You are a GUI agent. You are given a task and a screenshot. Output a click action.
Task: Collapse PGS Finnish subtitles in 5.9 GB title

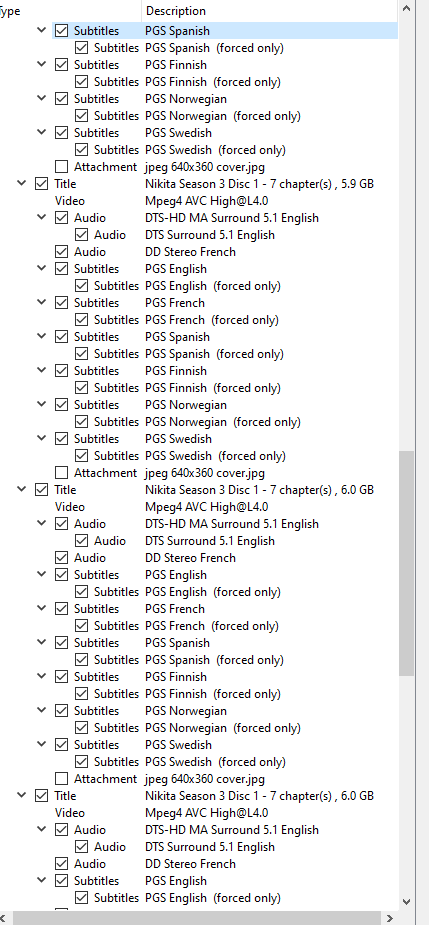(x=42, y=370)
